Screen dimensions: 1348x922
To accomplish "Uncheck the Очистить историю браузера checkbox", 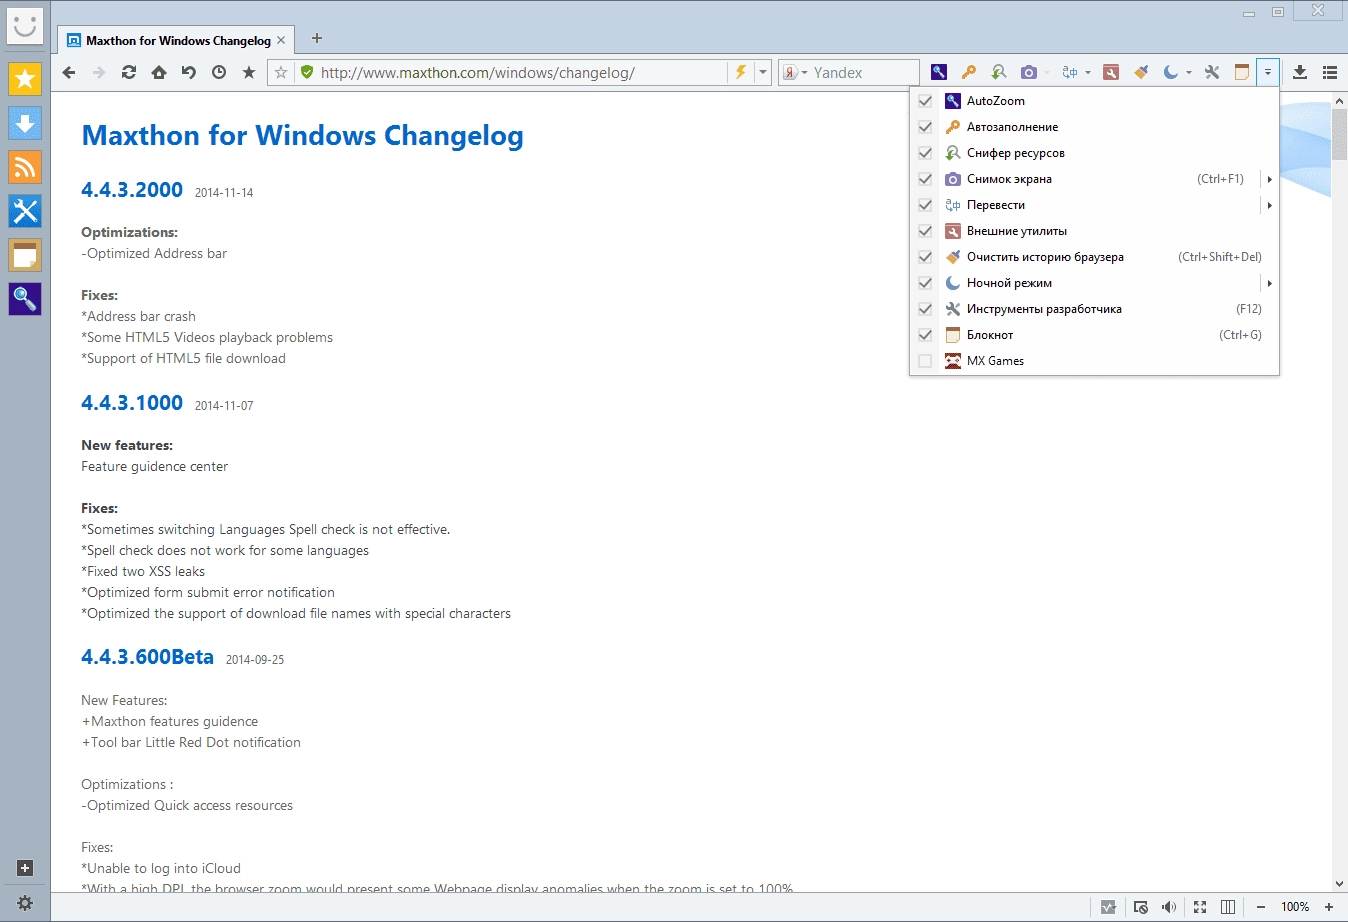I will [x=925, y=257].
